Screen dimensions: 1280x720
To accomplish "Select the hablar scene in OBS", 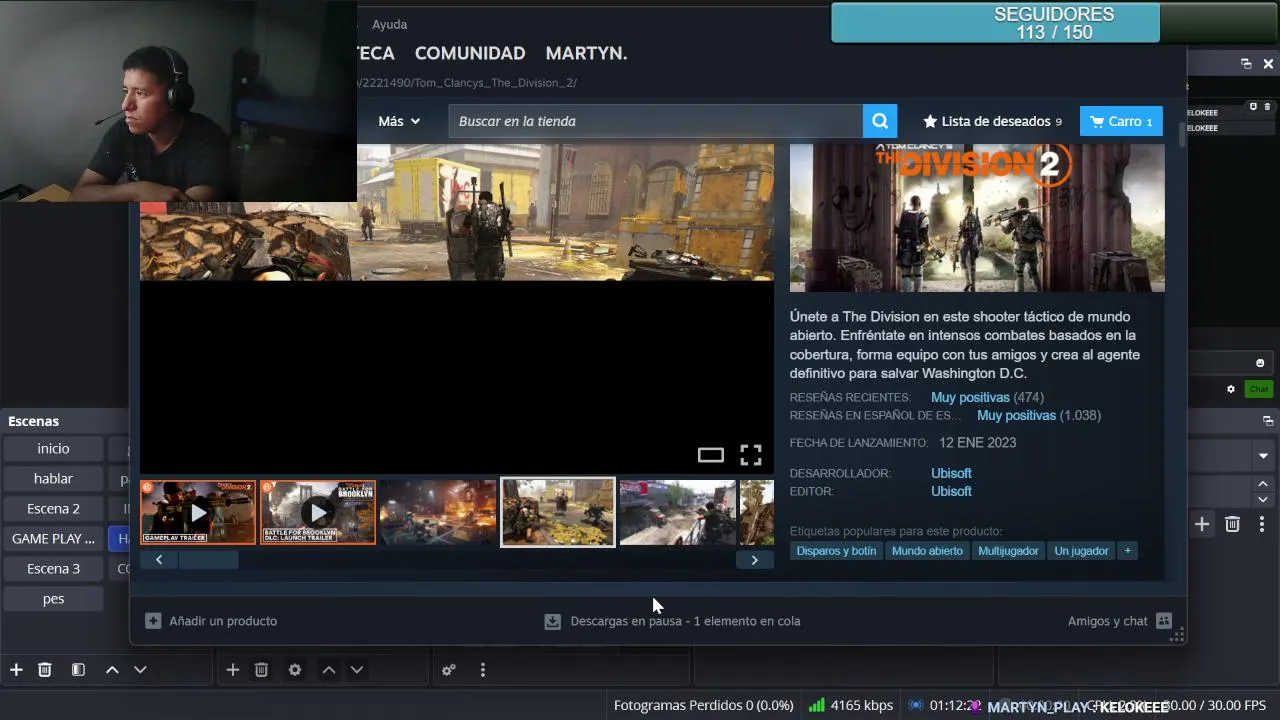I will coord(53,478).
